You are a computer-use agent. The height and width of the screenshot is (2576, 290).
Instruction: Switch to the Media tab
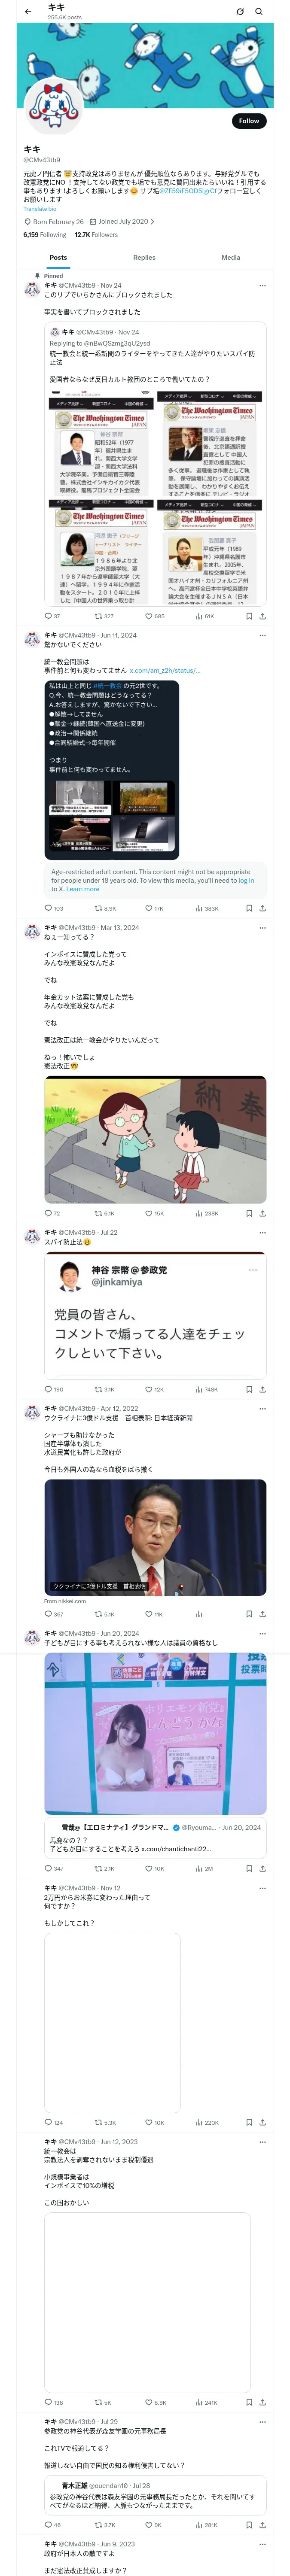231,257
